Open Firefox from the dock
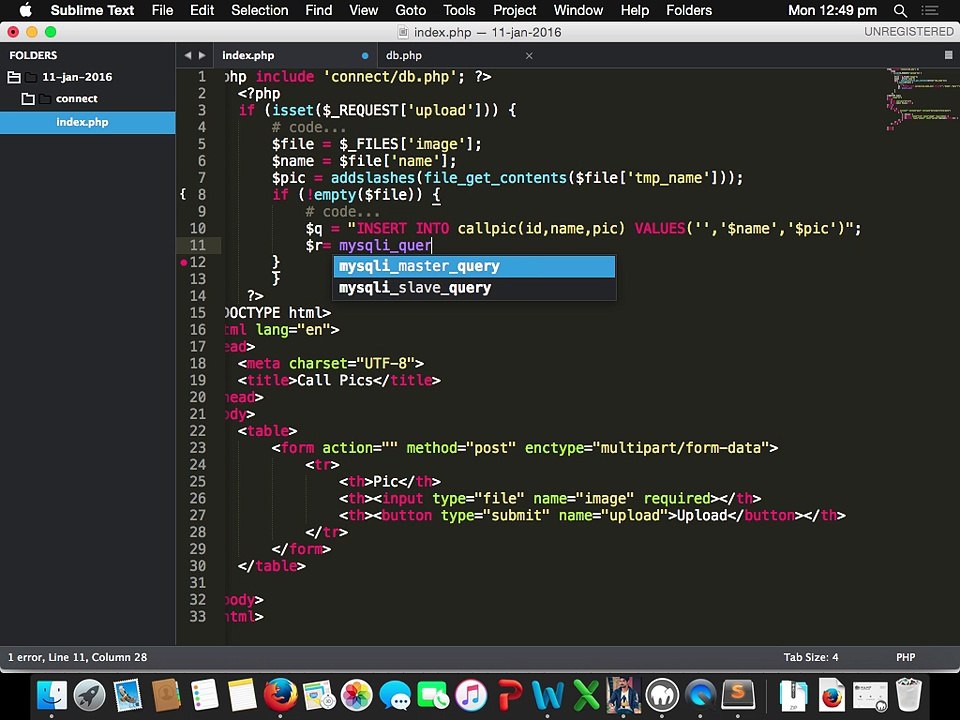960x720 pixels. 280,695
